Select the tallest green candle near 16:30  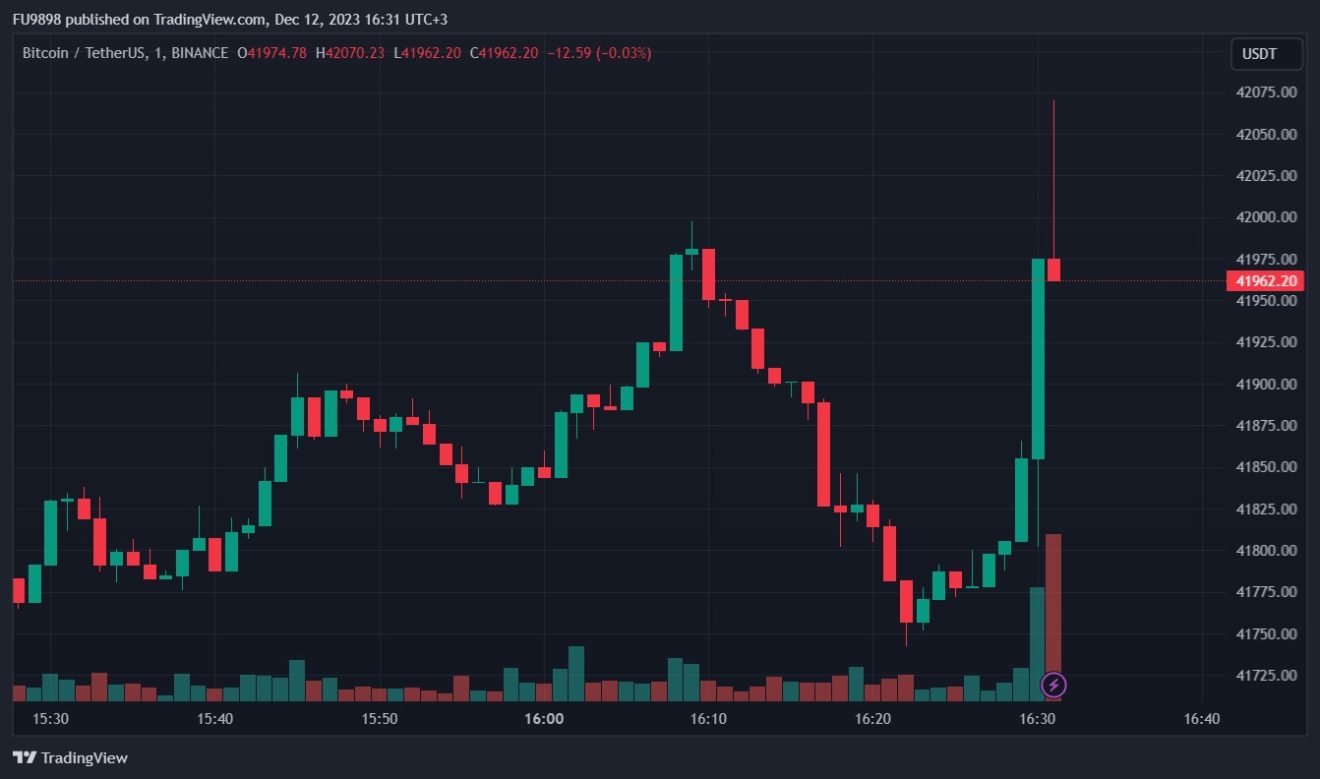[1038, 358]
